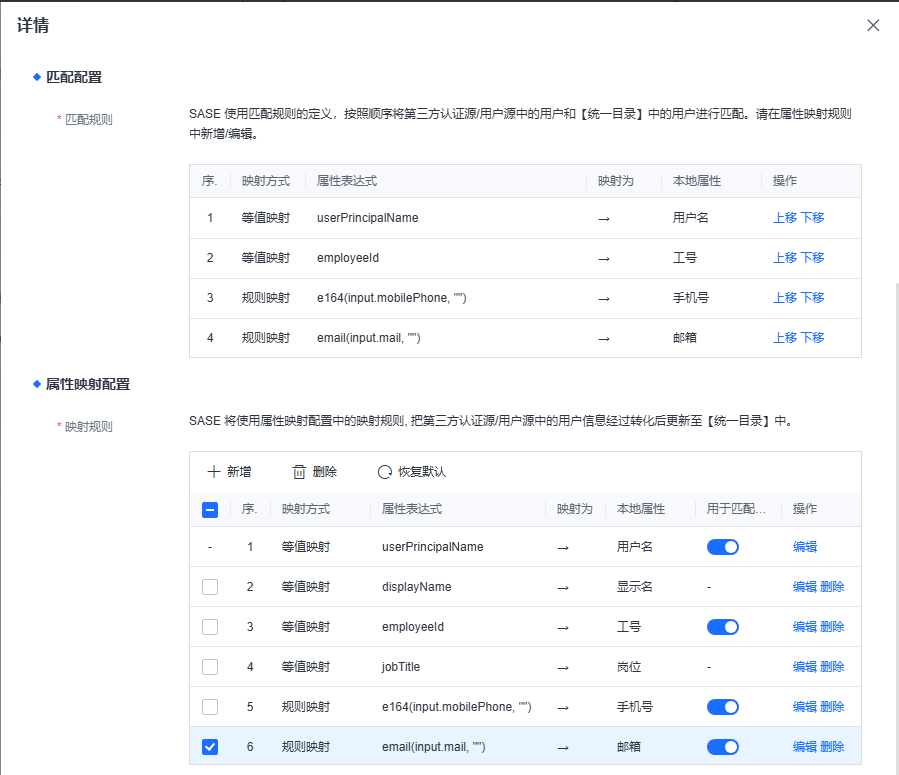Close the details dialog with X icon
Viewport: 899px width, 775px height.
873,26
